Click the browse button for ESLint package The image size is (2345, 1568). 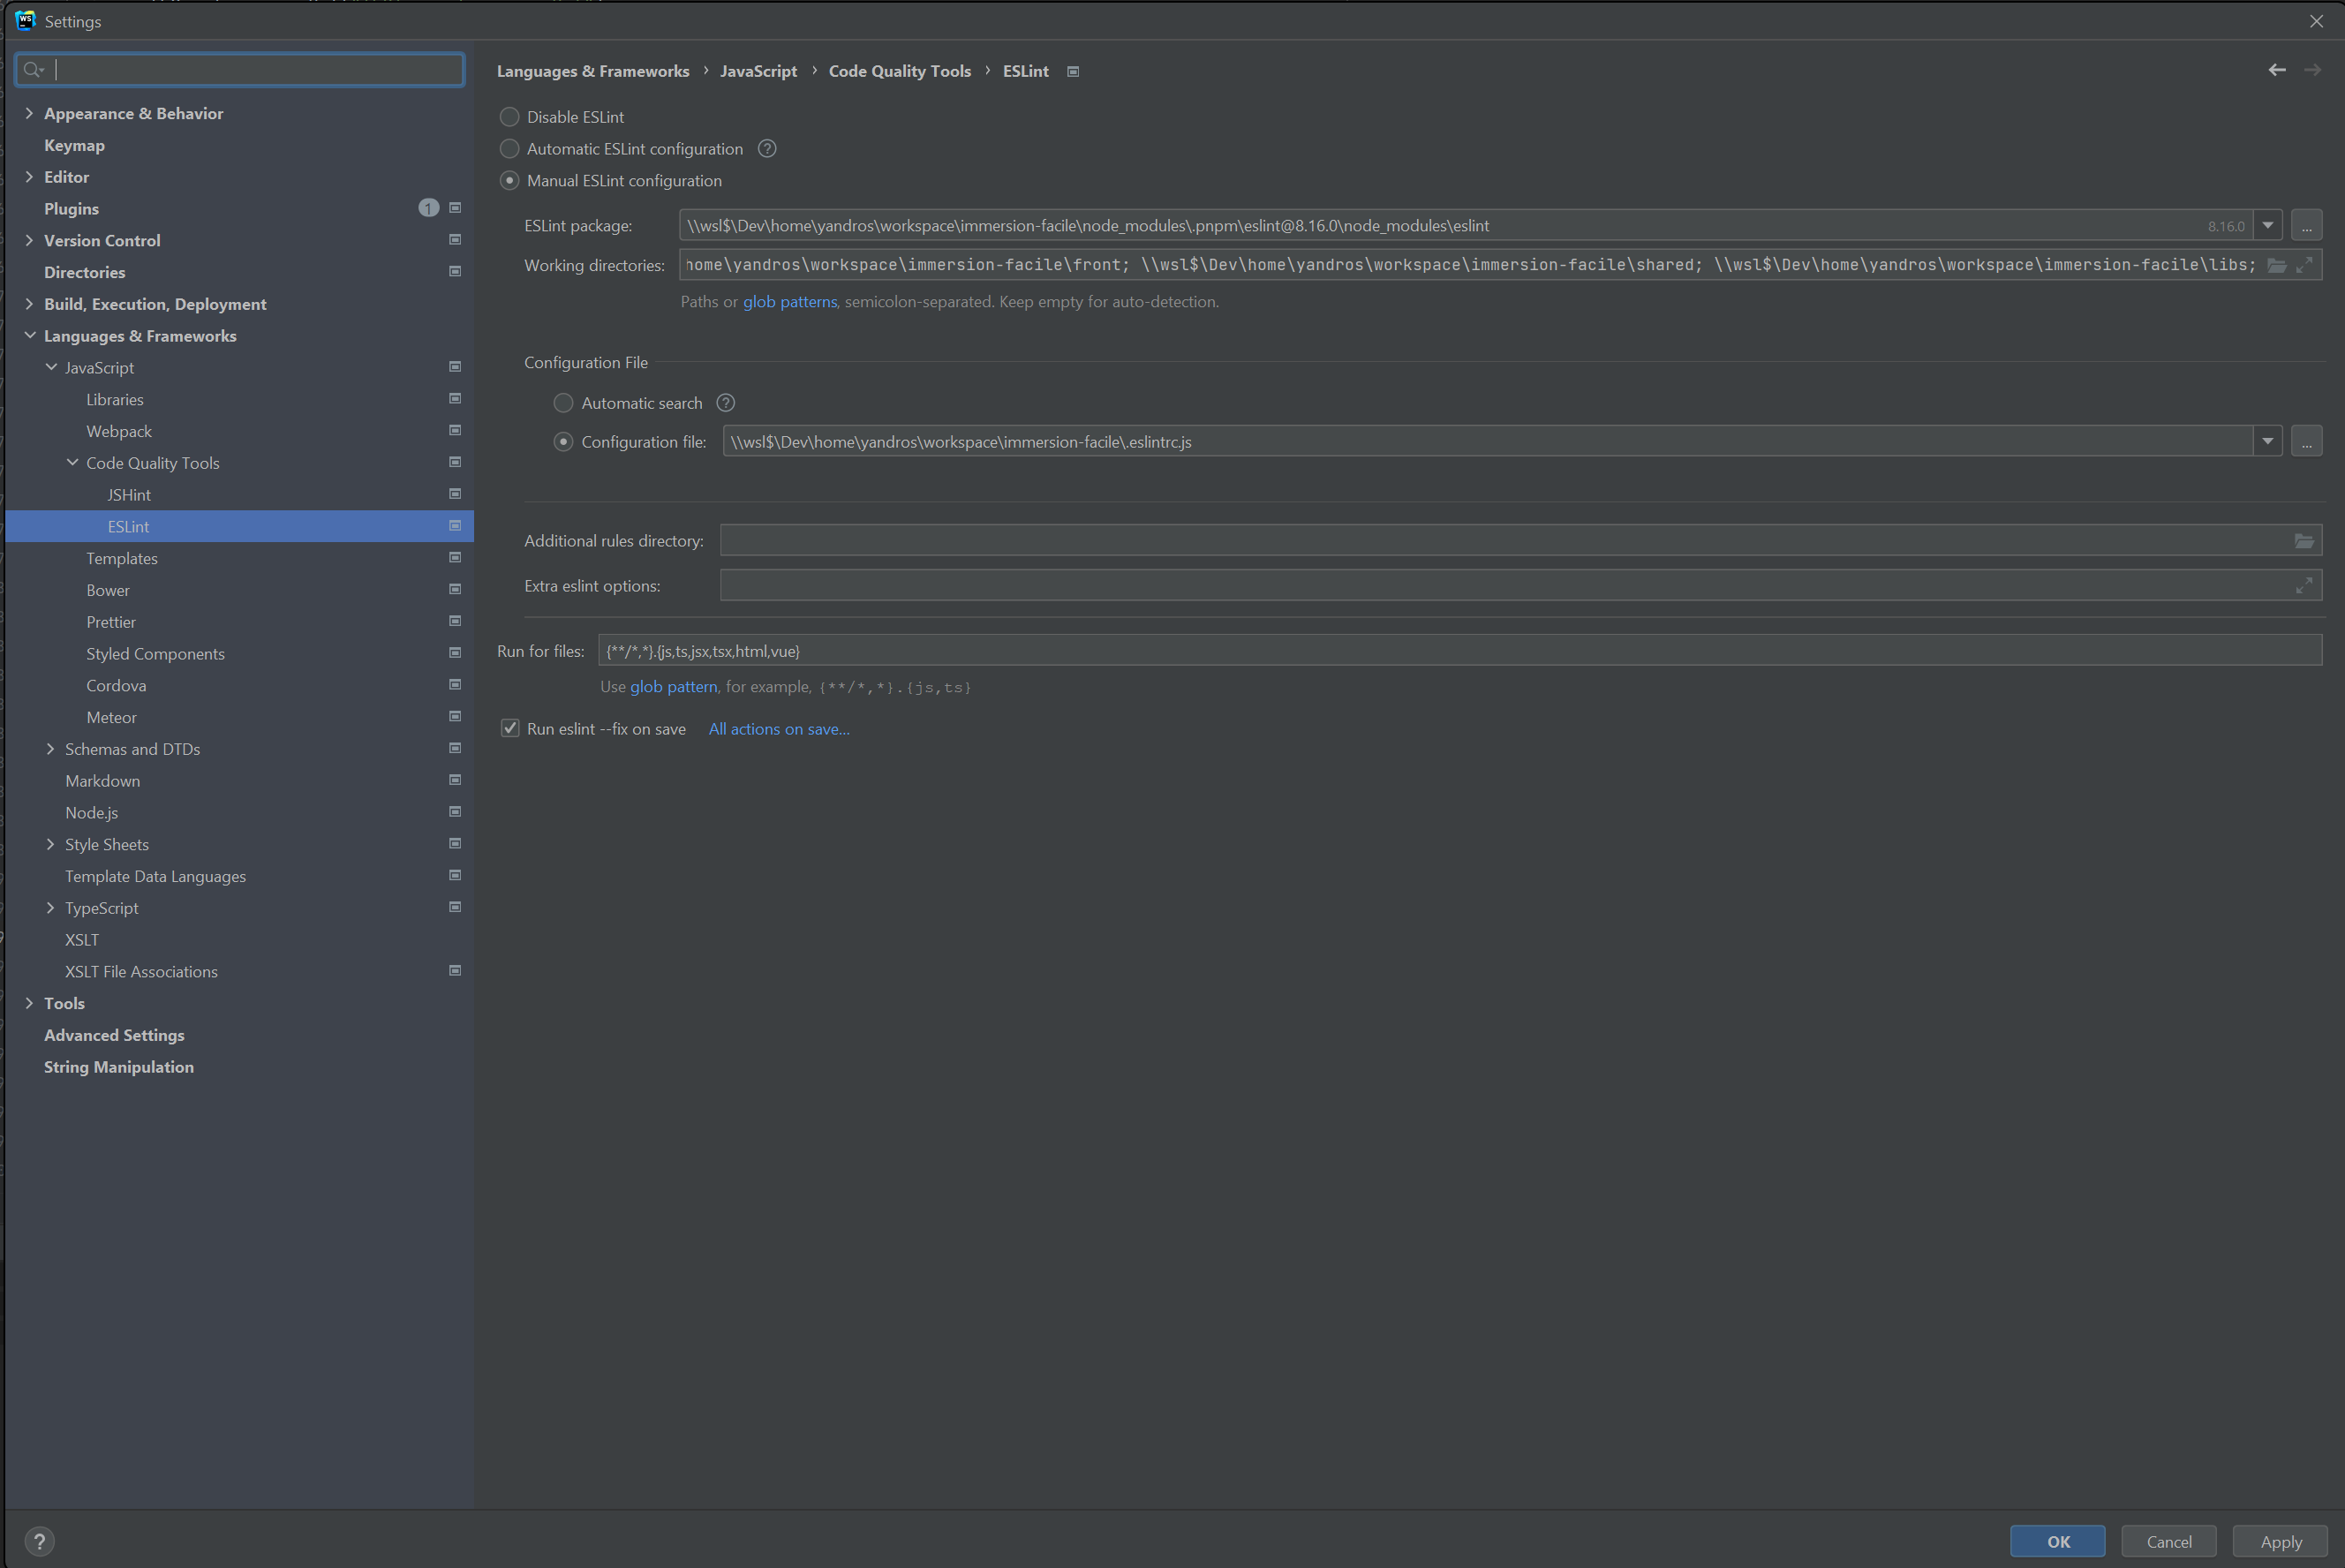[x=2306, y=226]
